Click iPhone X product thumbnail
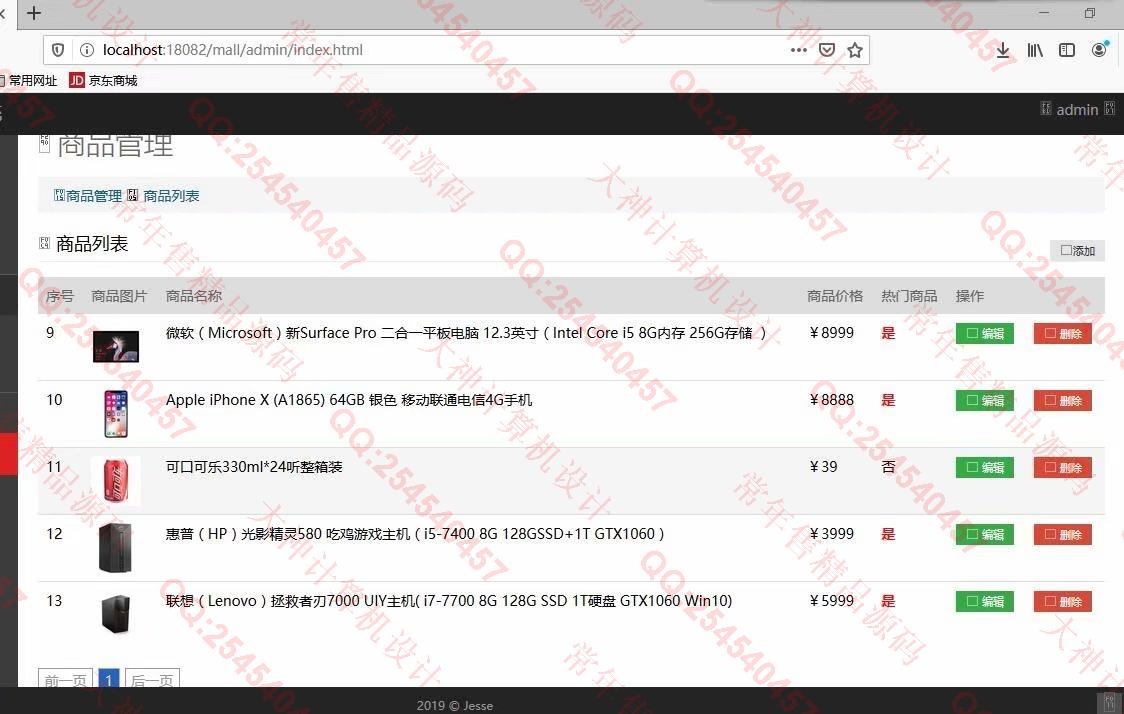The image size is (1124, 714). click(116, 414)
